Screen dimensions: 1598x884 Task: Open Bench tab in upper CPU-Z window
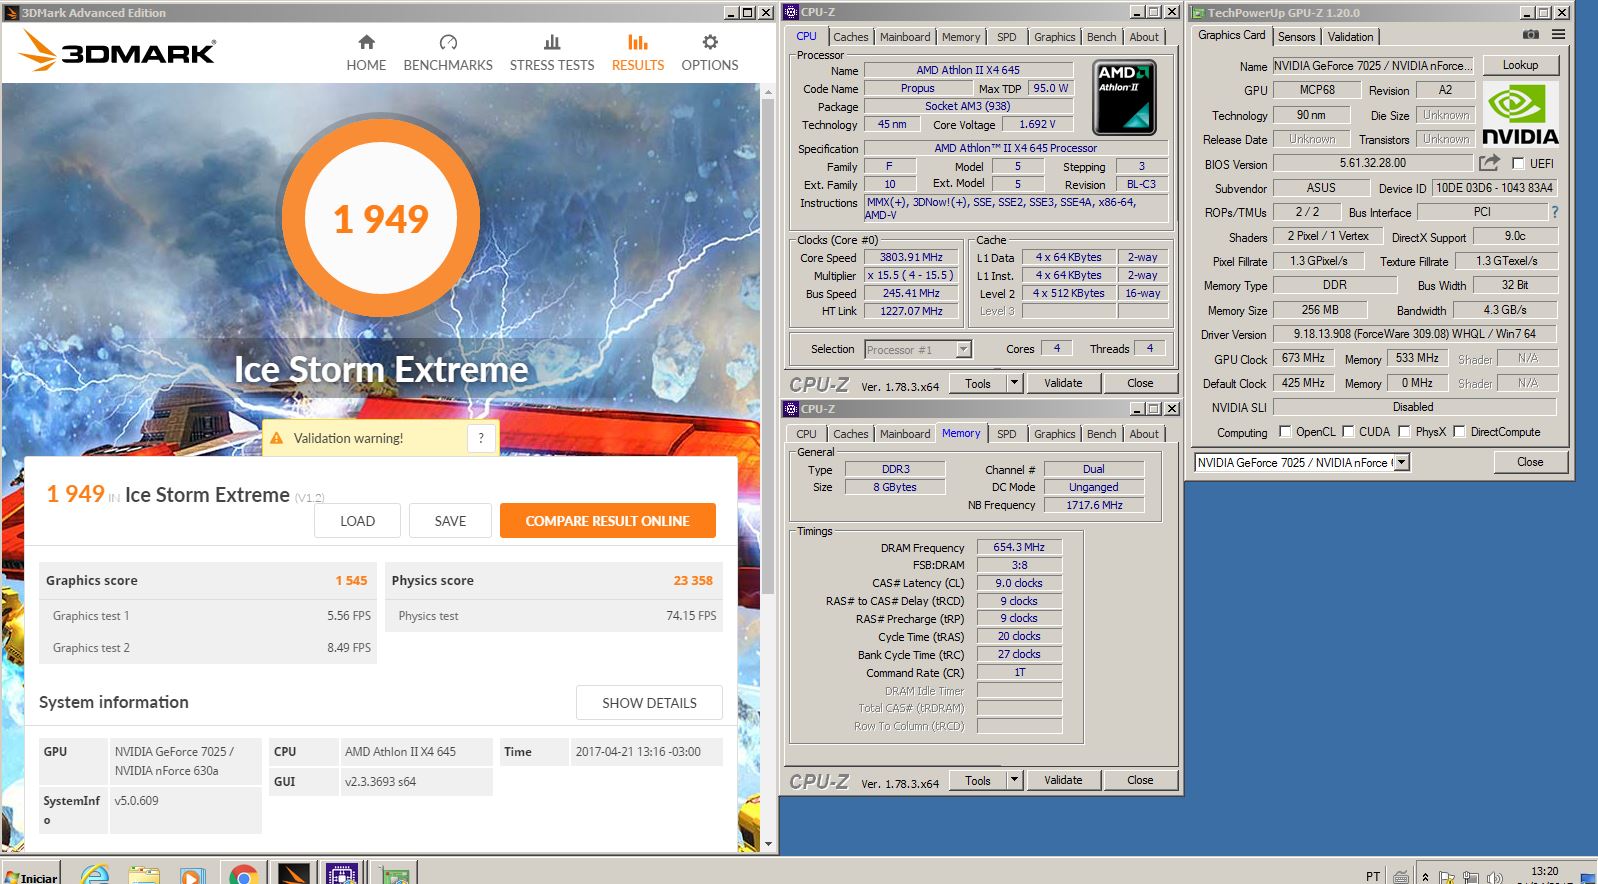click(x=1101, y=37)
